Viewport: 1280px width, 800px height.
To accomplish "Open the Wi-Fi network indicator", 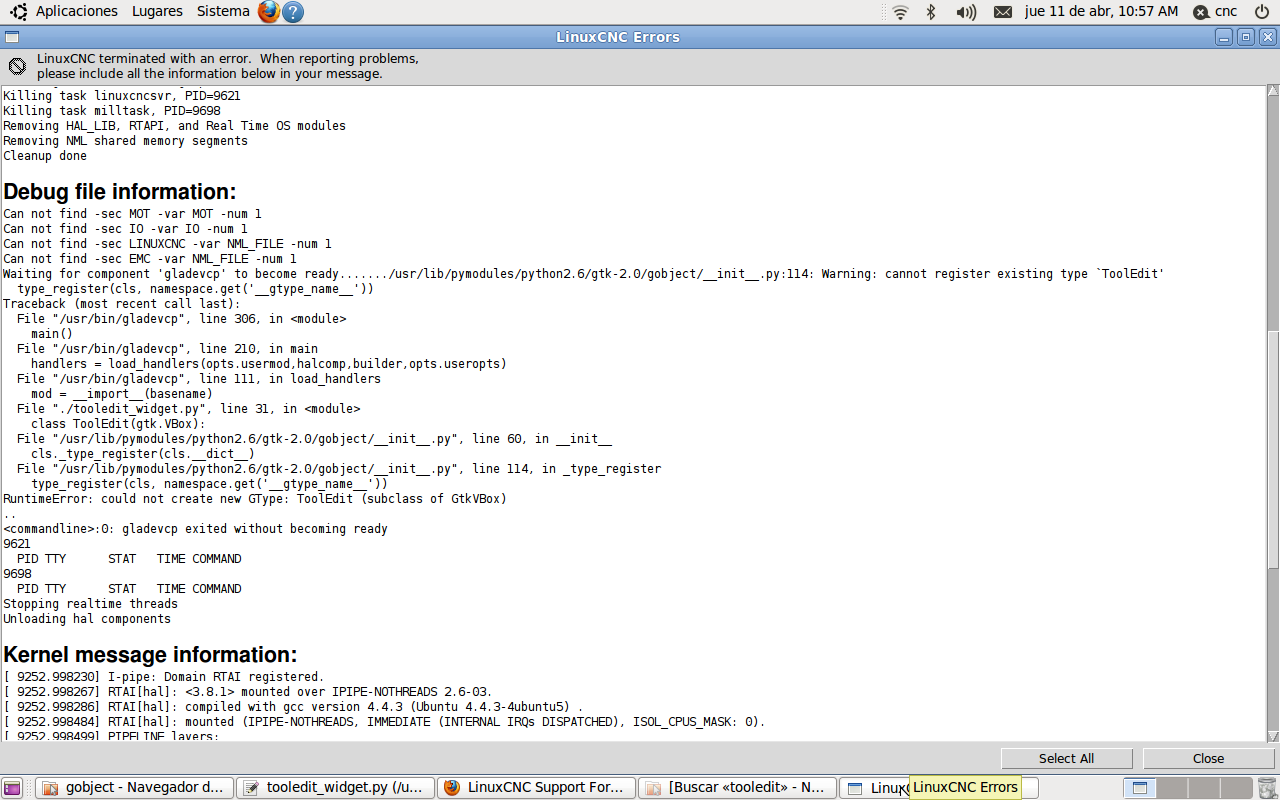I will [900, 12].
